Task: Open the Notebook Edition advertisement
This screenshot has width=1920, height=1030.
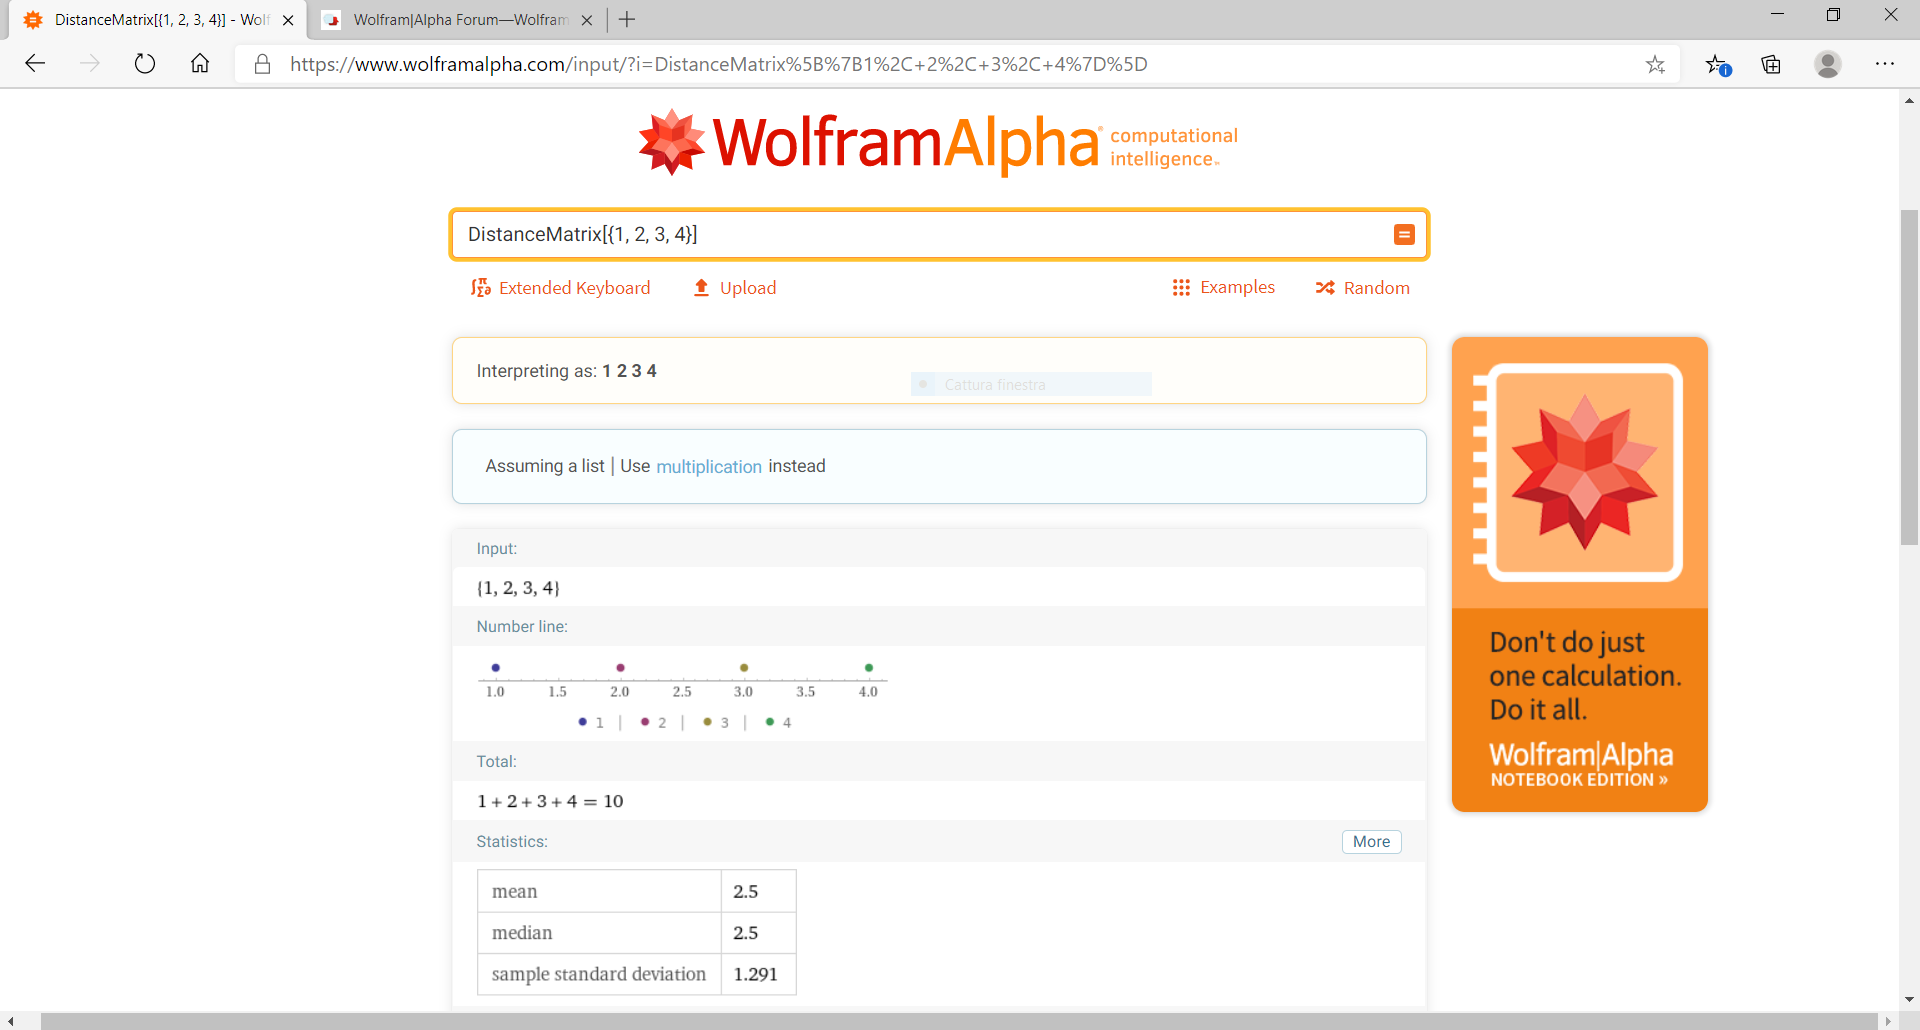Action: click(1579, 574)
